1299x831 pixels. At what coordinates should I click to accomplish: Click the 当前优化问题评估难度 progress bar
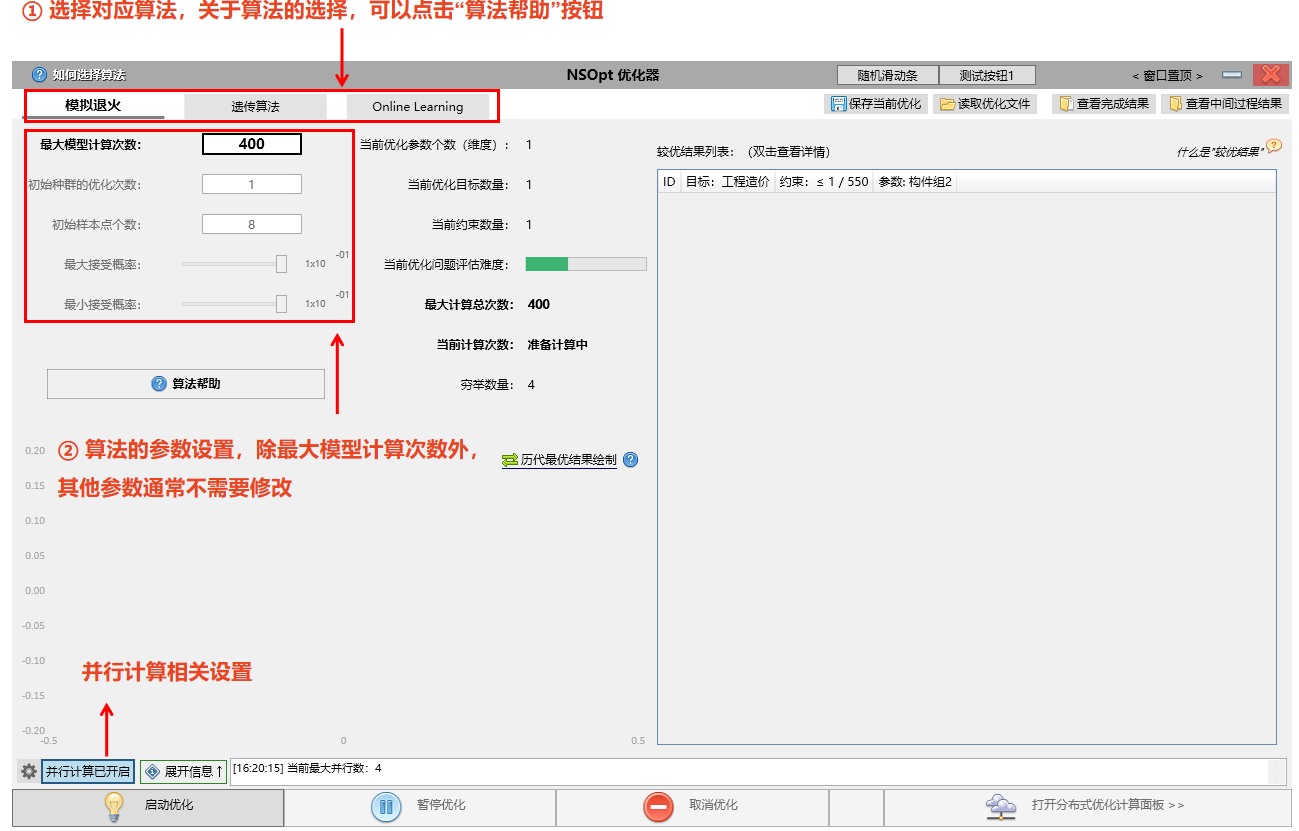click(586, 264)
